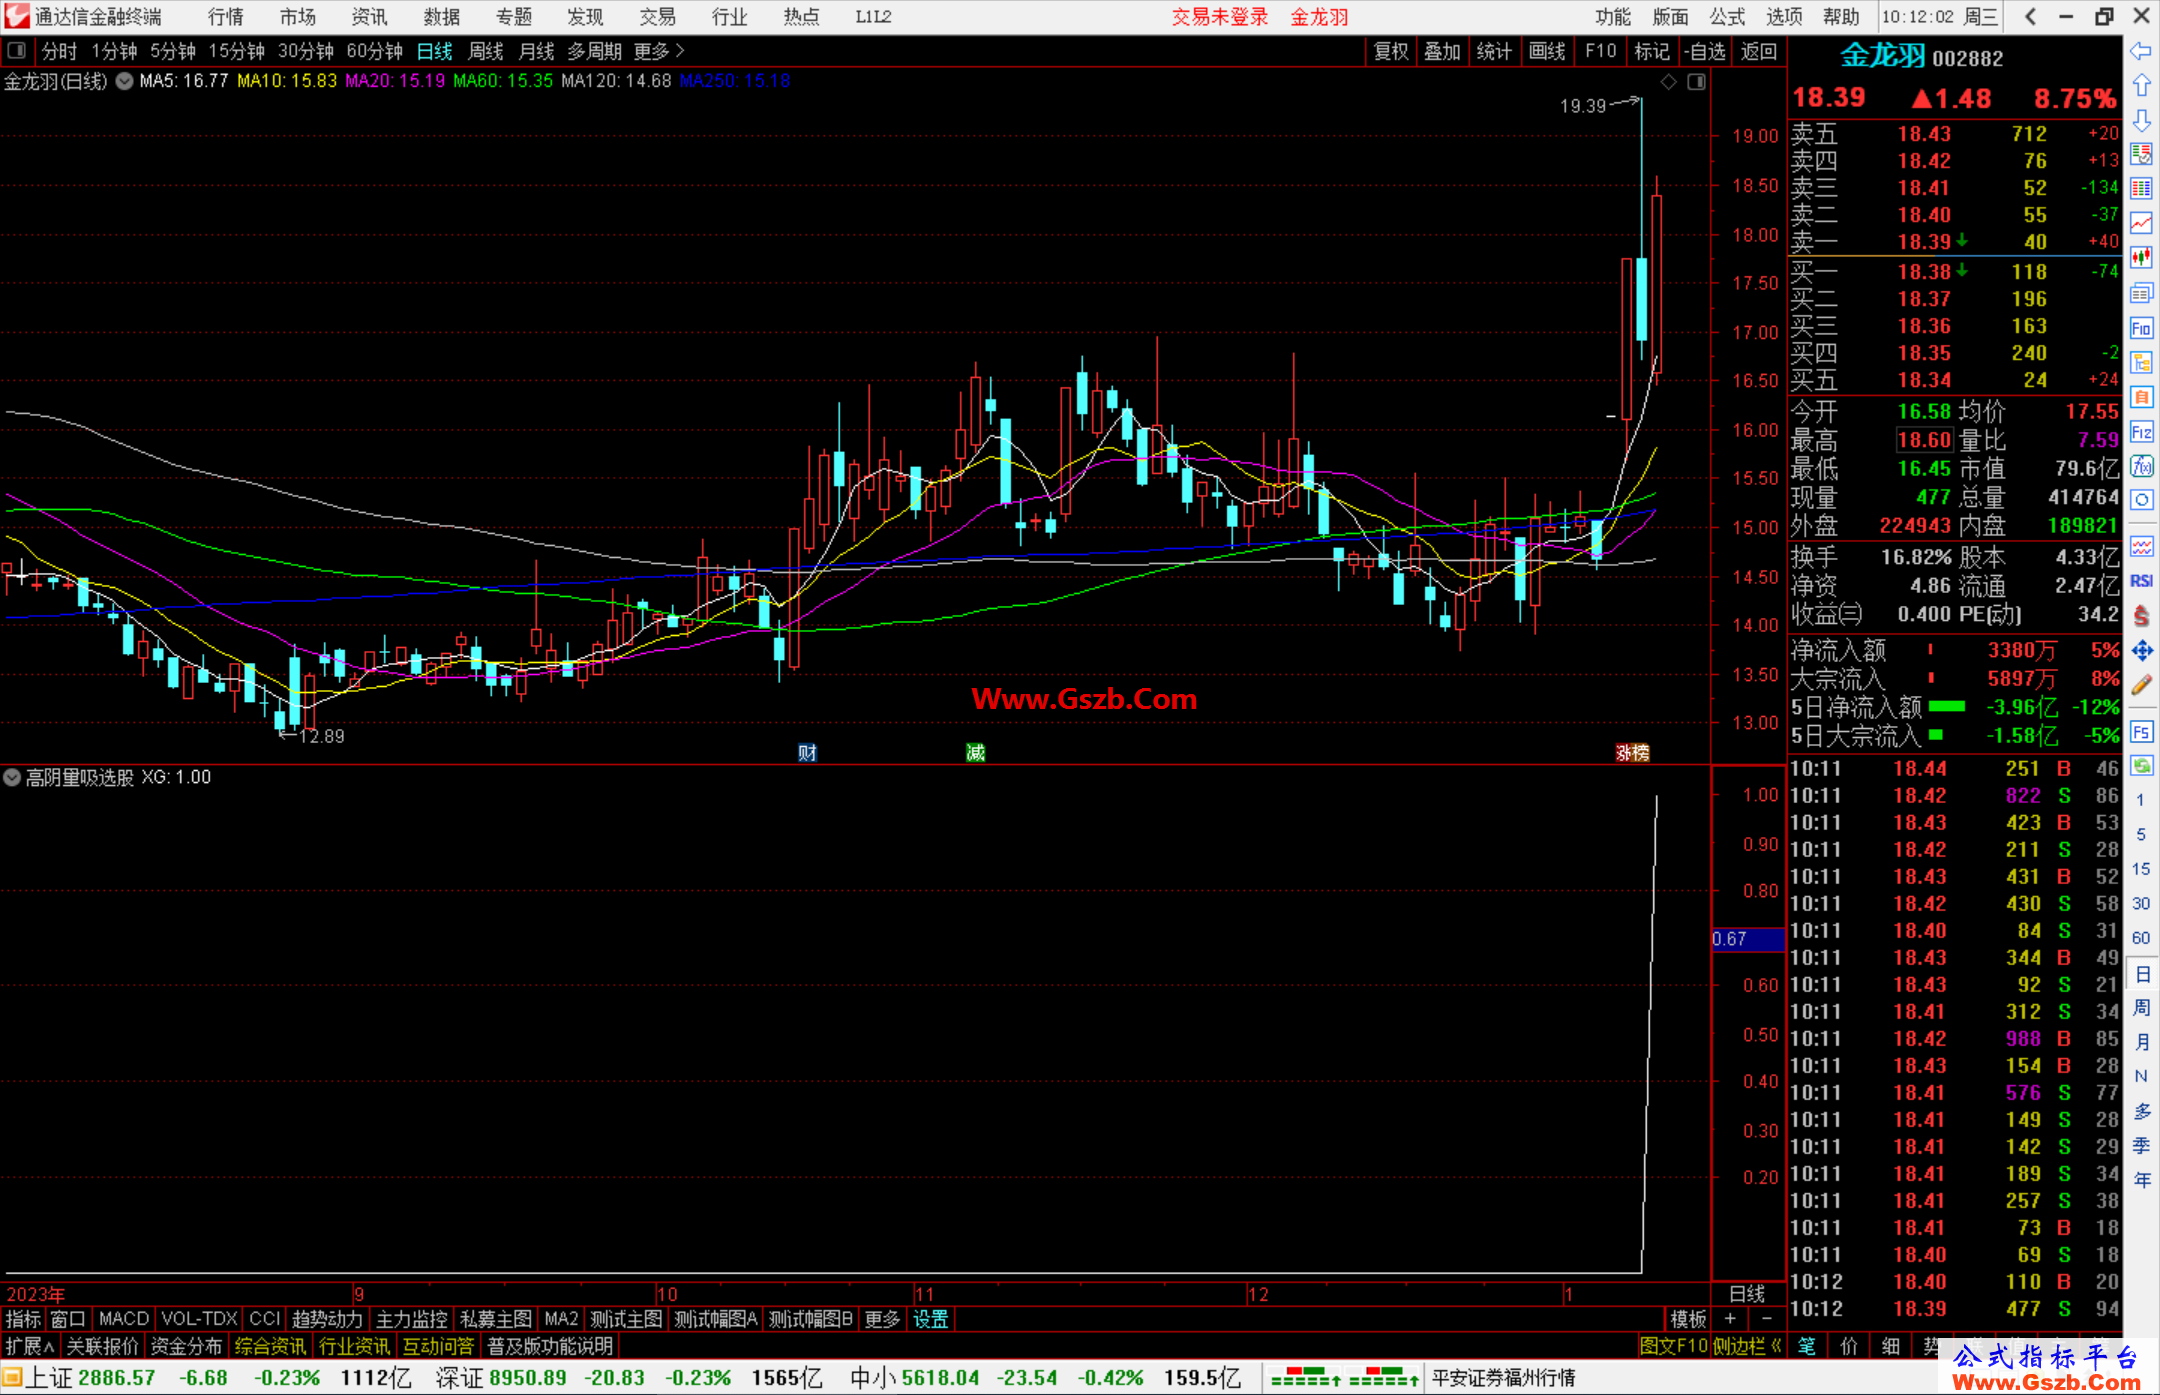This screenshot has height=1395, width=2160.
Task: Click the back arrow icon in right sidebar
Action: (2141, 51)
